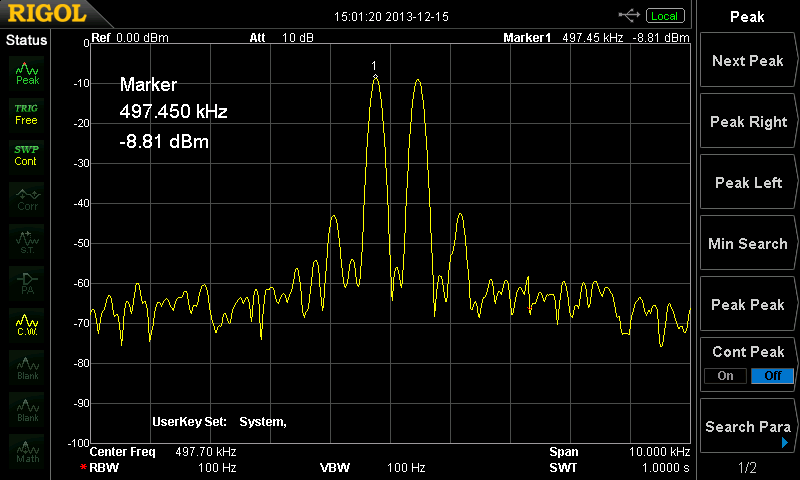Select the C.W. status icon

pos(27,324)
